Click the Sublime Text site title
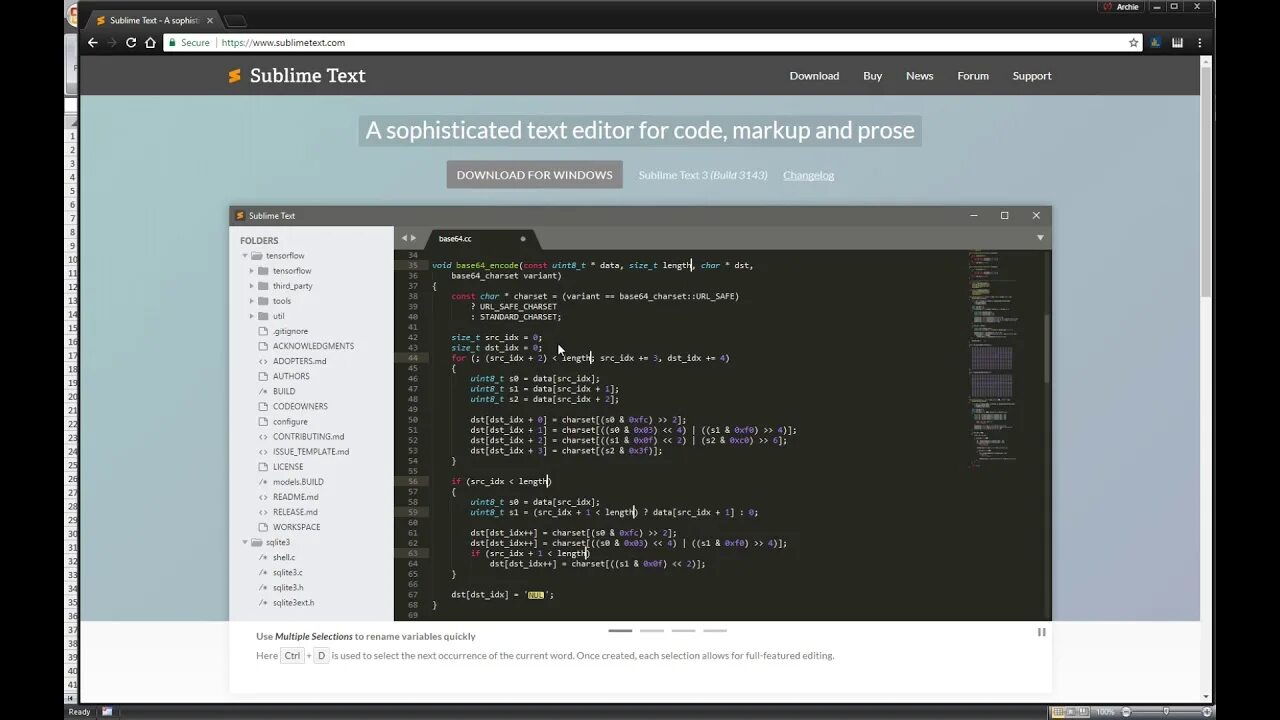This screenshot has width=1280, height=720. [x=307, y=76]
